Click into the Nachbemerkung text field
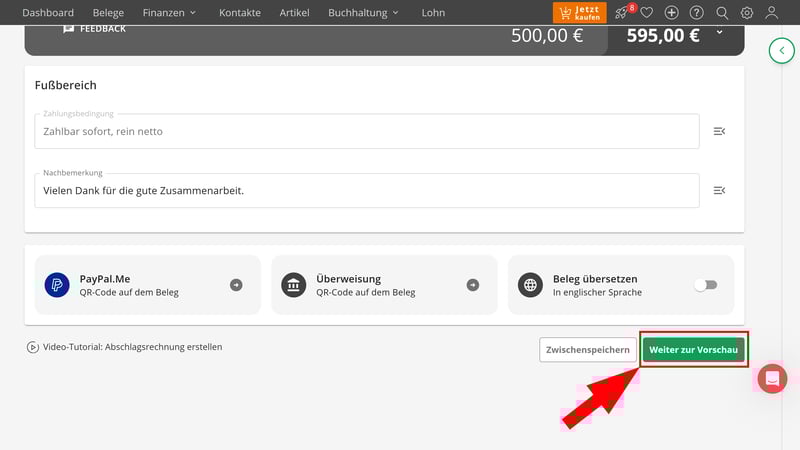Viewport: 800px width, 450px height. (x=366, y=191)
